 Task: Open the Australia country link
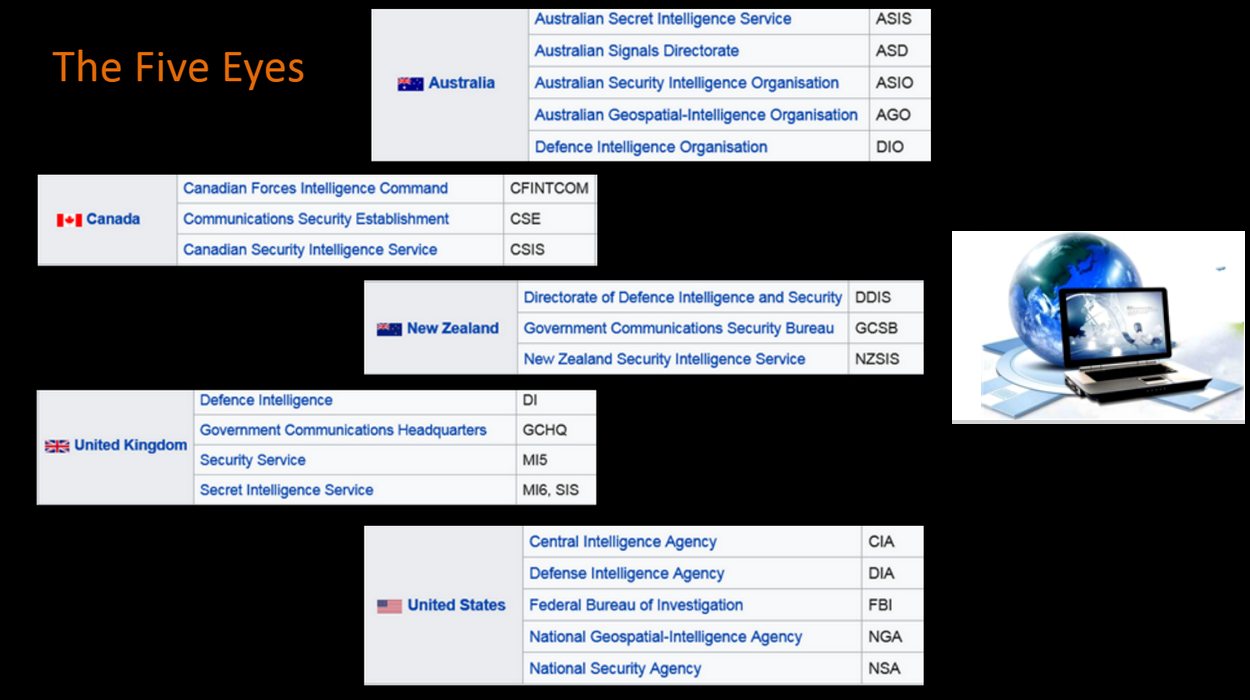(x=461, y=83)
